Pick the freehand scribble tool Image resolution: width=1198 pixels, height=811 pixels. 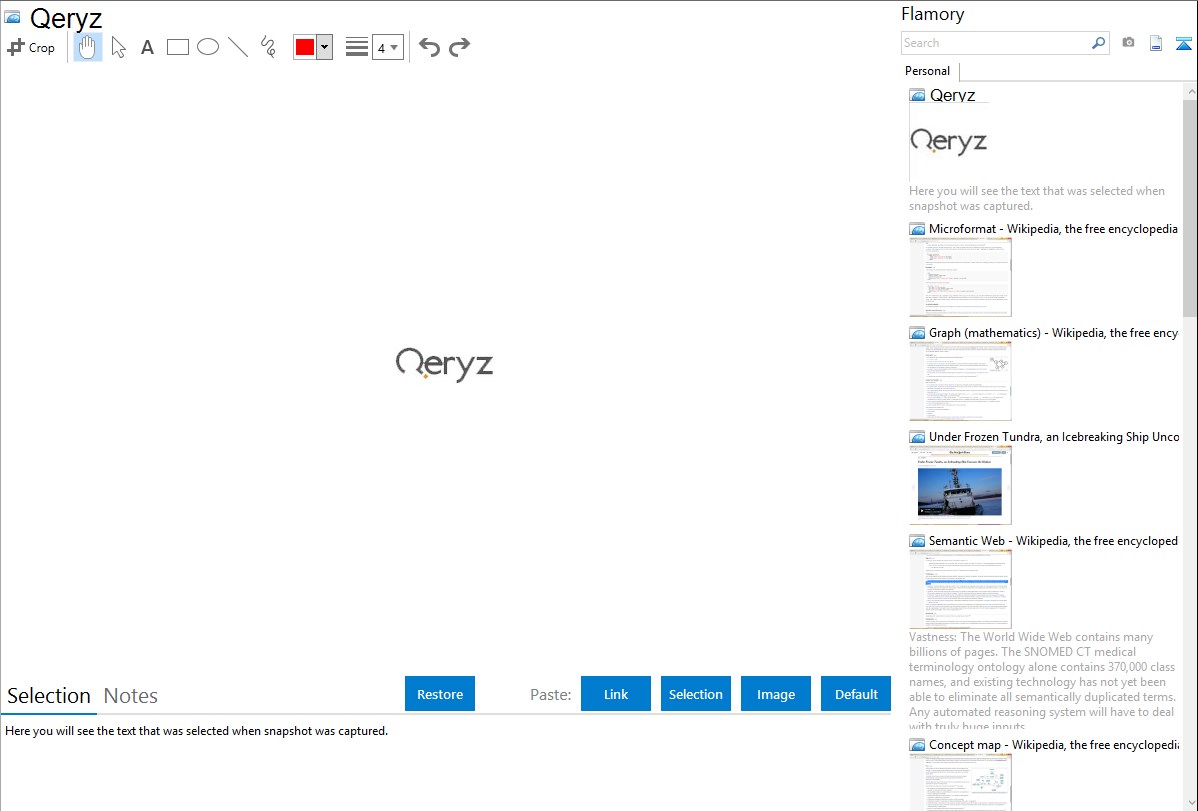(x=268, y=47)
